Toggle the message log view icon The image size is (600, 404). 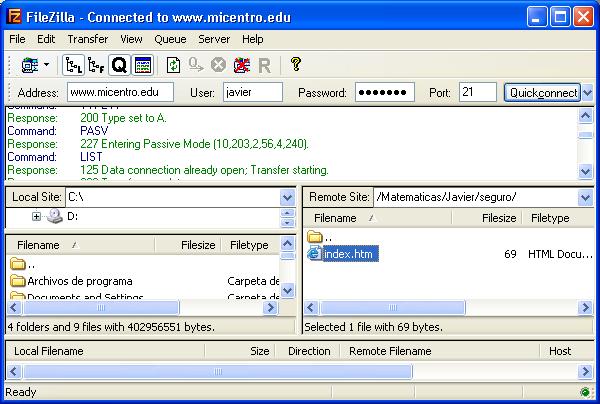click(142, 65)
